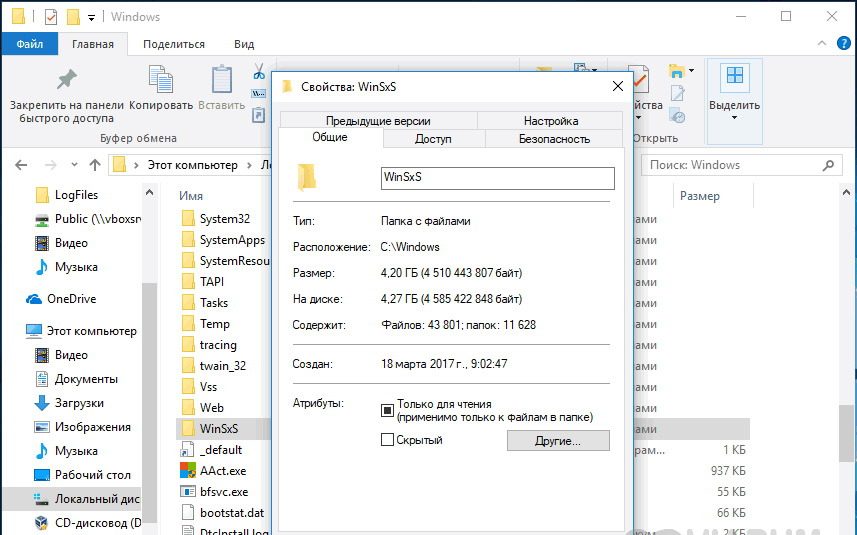Open the blue help question mark icon
The height and width of the screenshot is (535, 857).
point(843,44)
